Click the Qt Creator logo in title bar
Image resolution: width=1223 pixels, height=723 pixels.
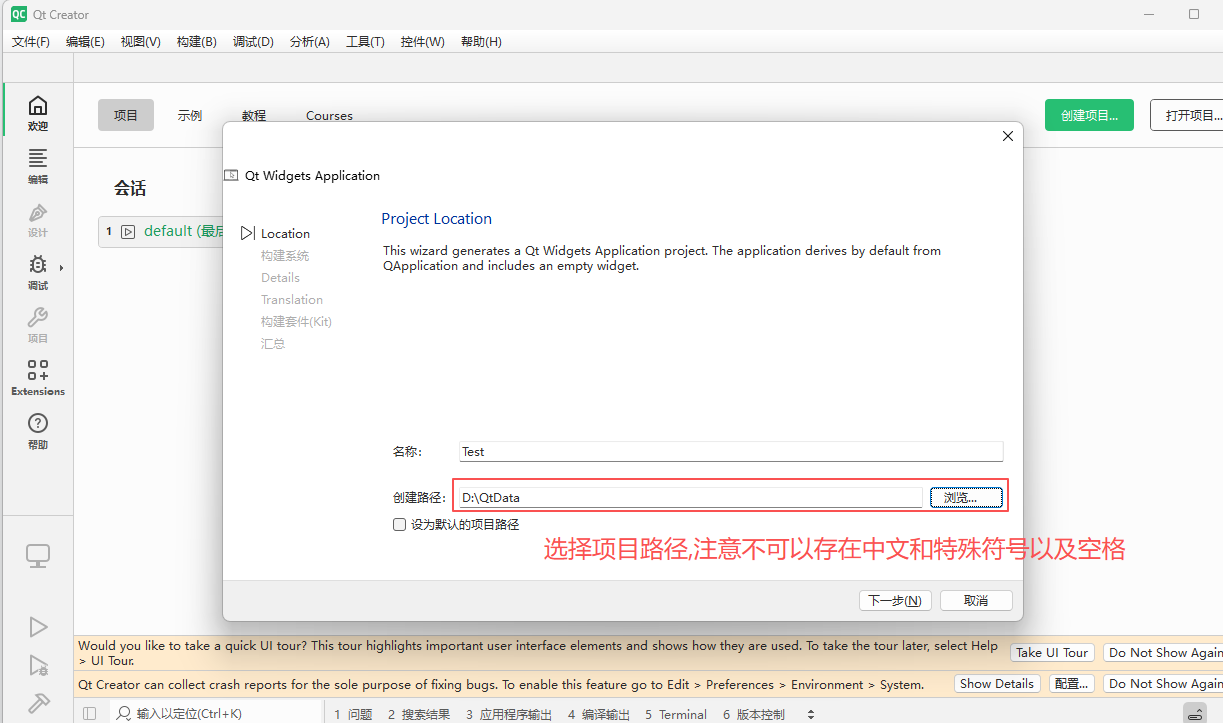[x=19, y=14]
